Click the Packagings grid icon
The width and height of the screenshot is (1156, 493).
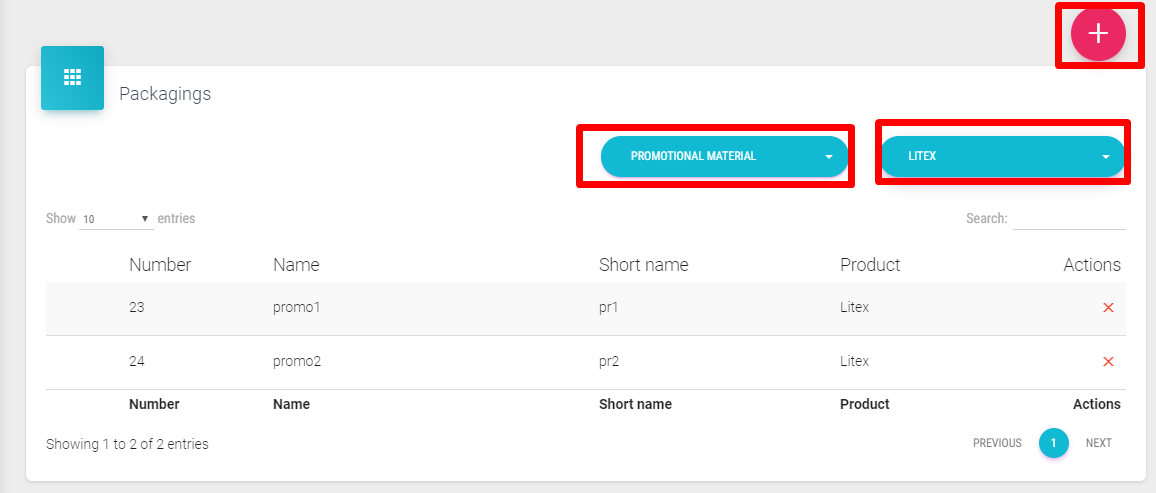pyautogui.click(x=72, y=78)
